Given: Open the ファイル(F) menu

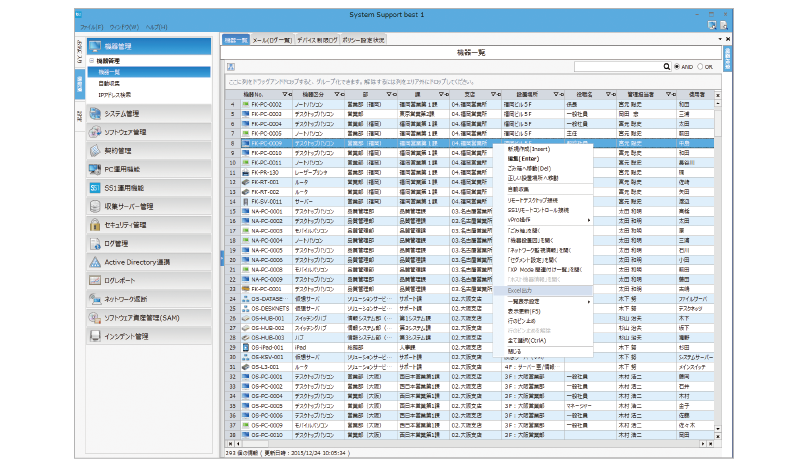Looking at the screenshot, I should click(91, 27).
